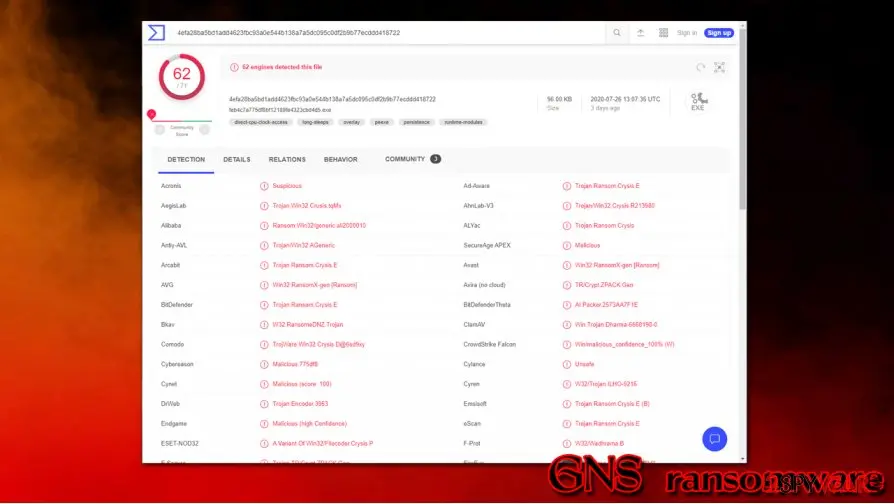This screenshot has height=504, width=894.
Task: Click the alert icon before '62 engines detected'
Action: click(234, 67)
